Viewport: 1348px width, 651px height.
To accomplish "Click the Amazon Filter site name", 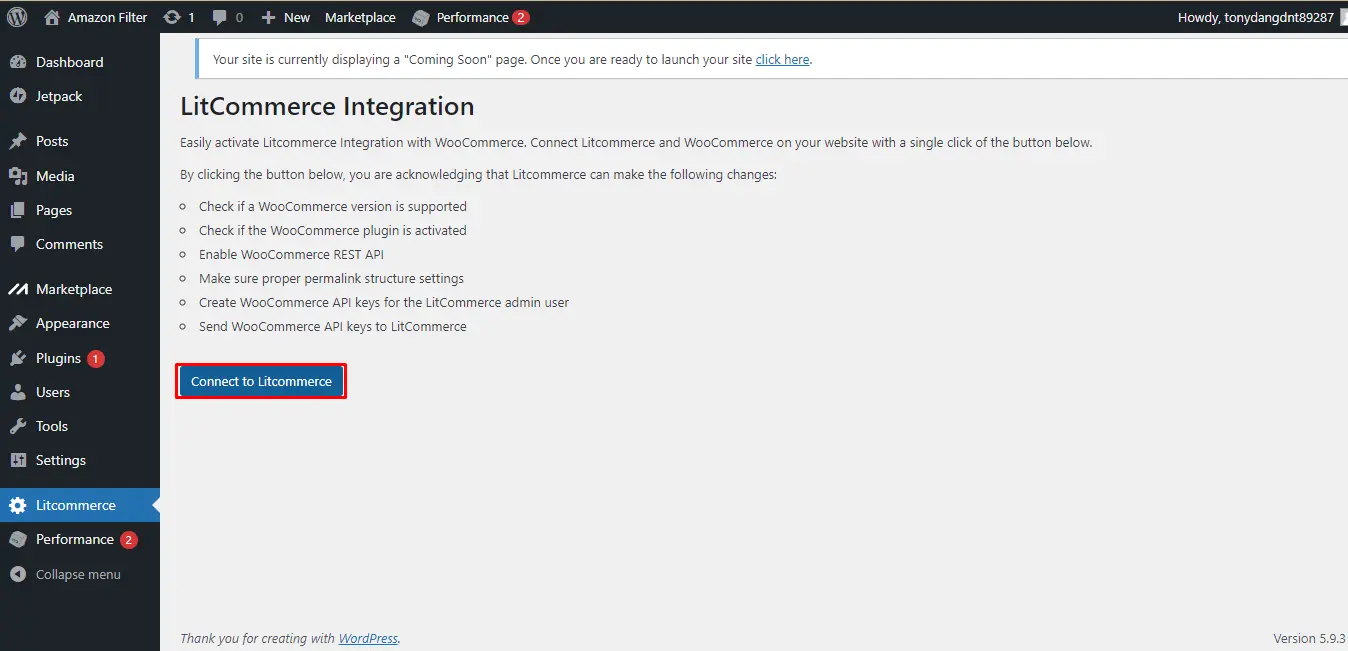I will tap(108, 17).
